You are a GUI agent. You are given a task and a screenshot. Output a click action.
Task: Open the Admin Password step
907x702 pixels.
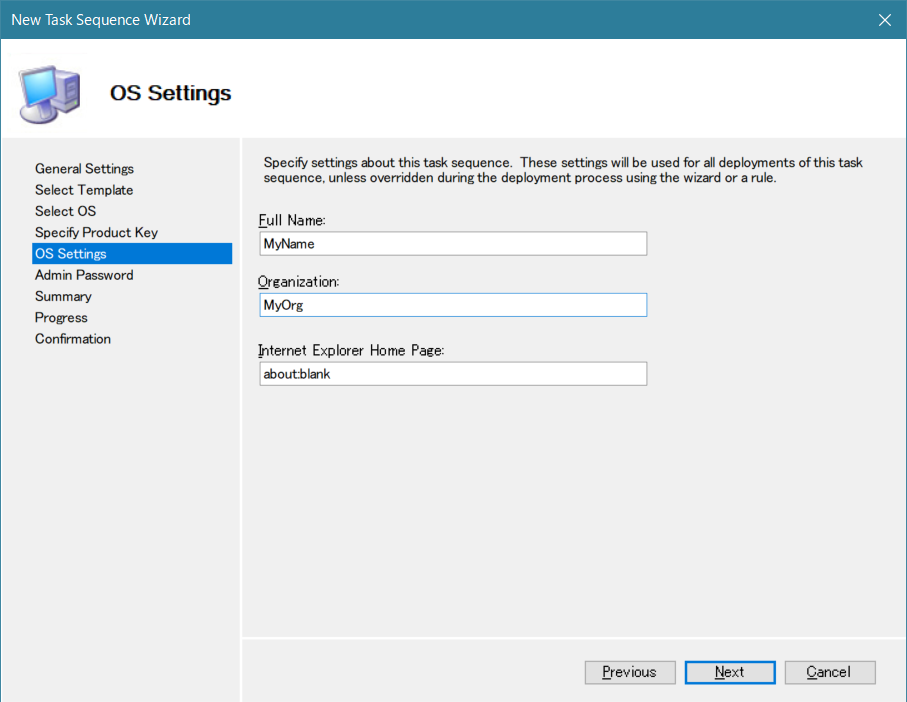coord(84,275)
